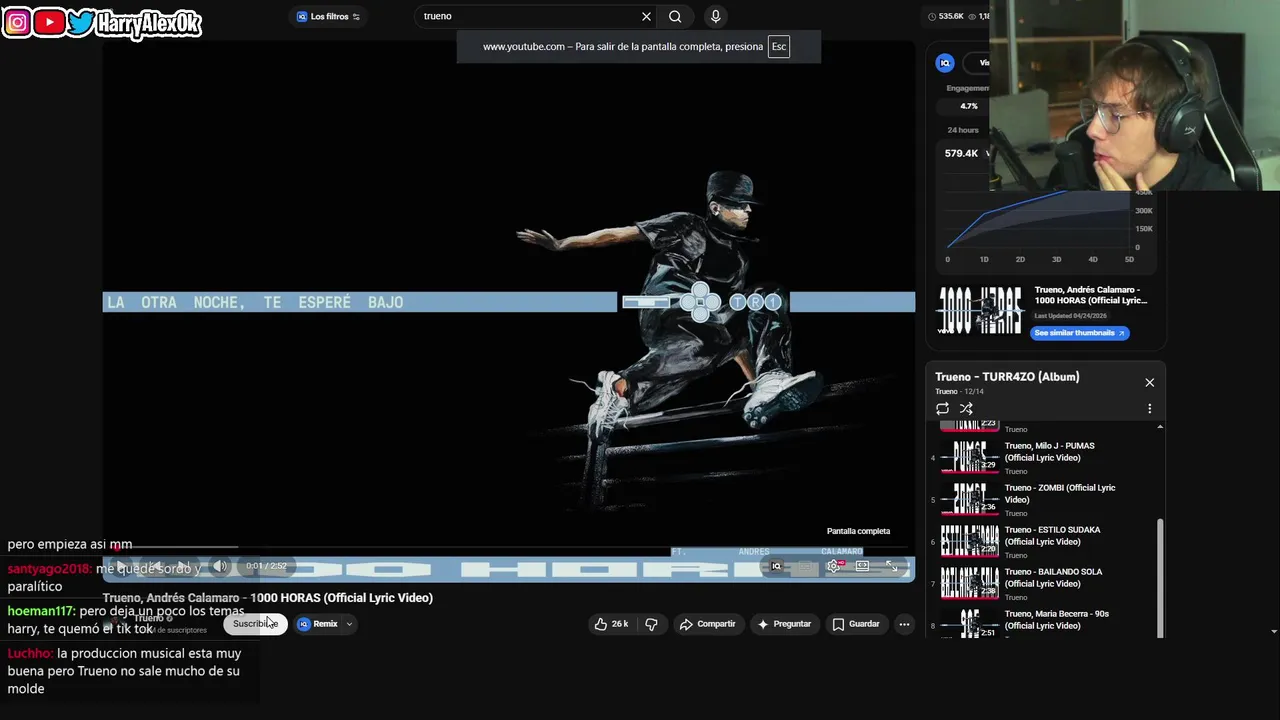Image resolution: width=1280 pixels, height=720 pixels.
Task: Click the 535.6K views stat at the top
Action: (x=946, y=16)
